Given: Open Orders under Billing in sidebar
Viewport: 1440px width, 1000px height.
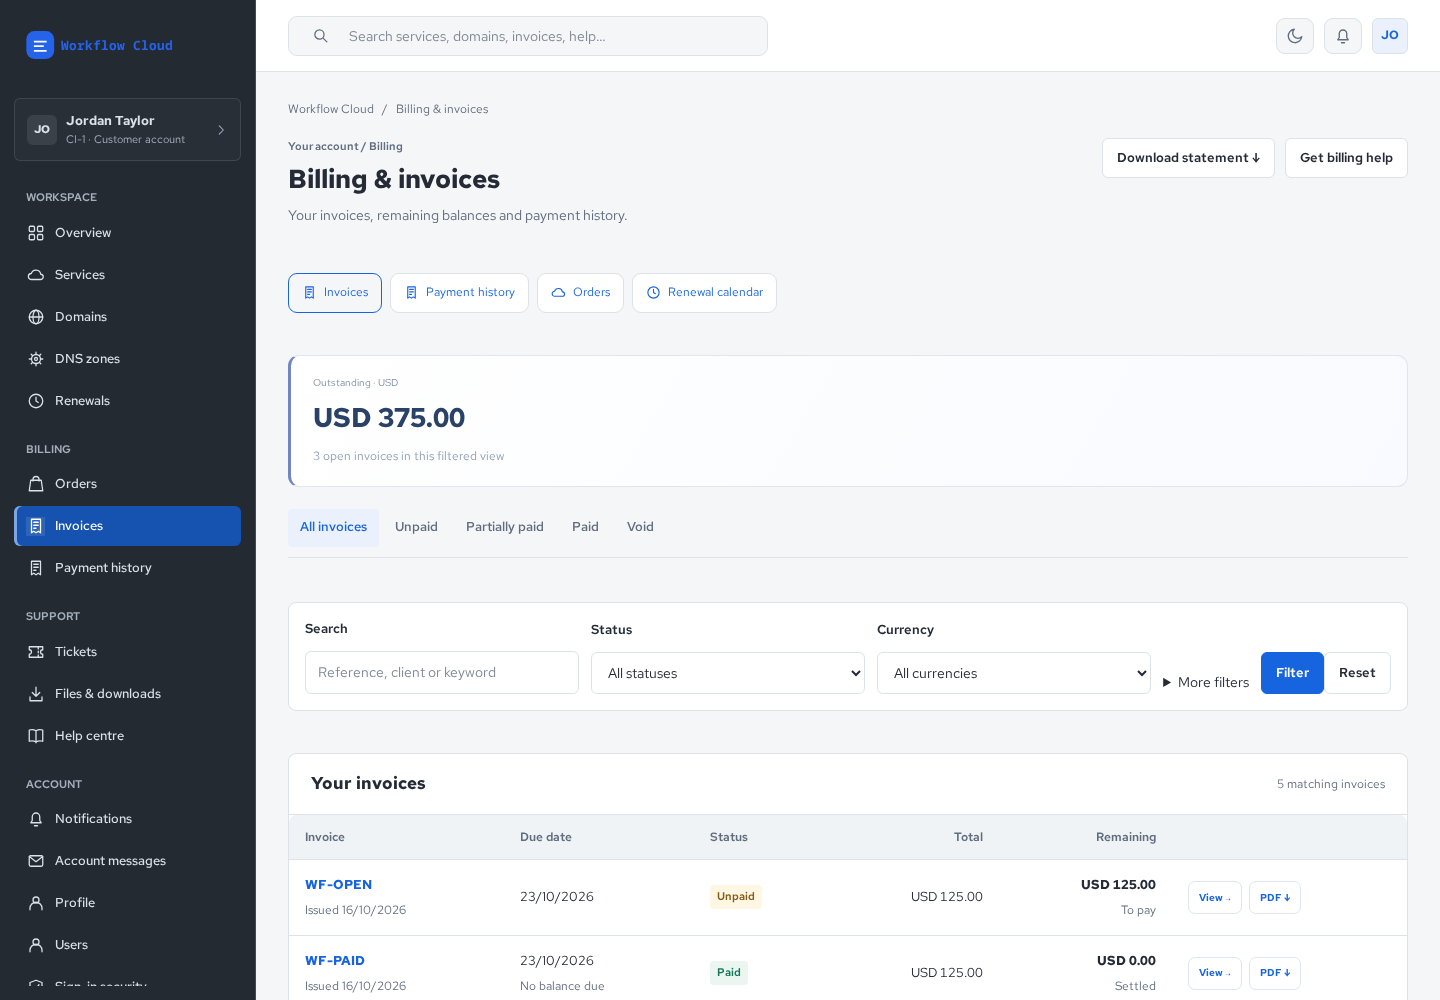Looking at the screenshot, I should click(x=127, y=484).
